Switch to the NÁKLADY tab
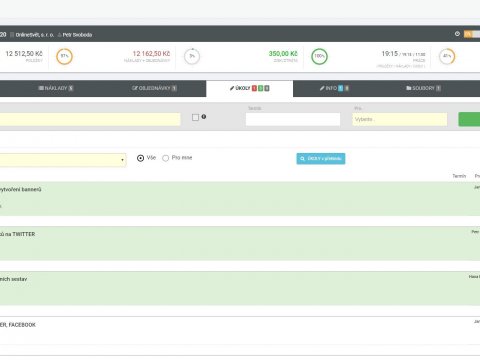 tap(56, 88)
